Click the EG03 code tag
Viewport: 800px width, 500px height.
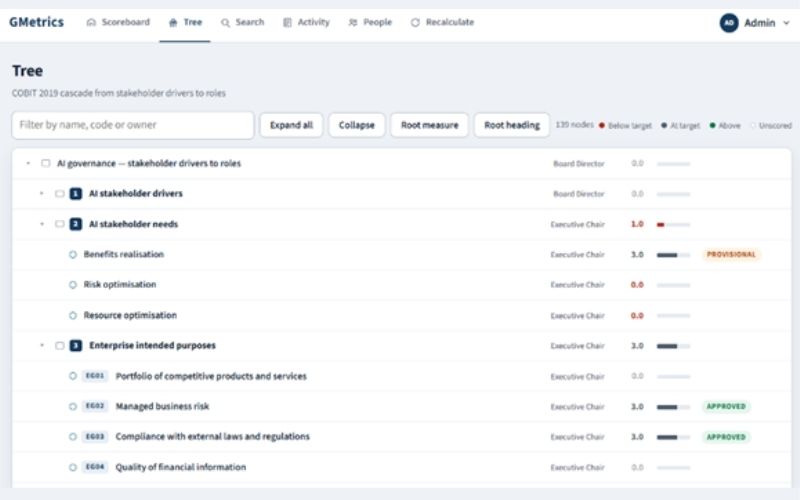pos(95,437)
